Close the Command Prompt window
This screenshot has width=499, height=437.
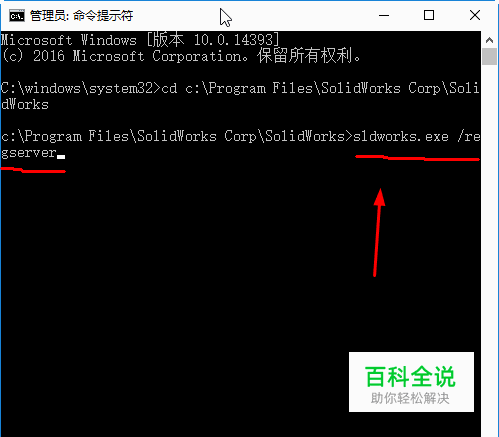click(x=475, y=15)
